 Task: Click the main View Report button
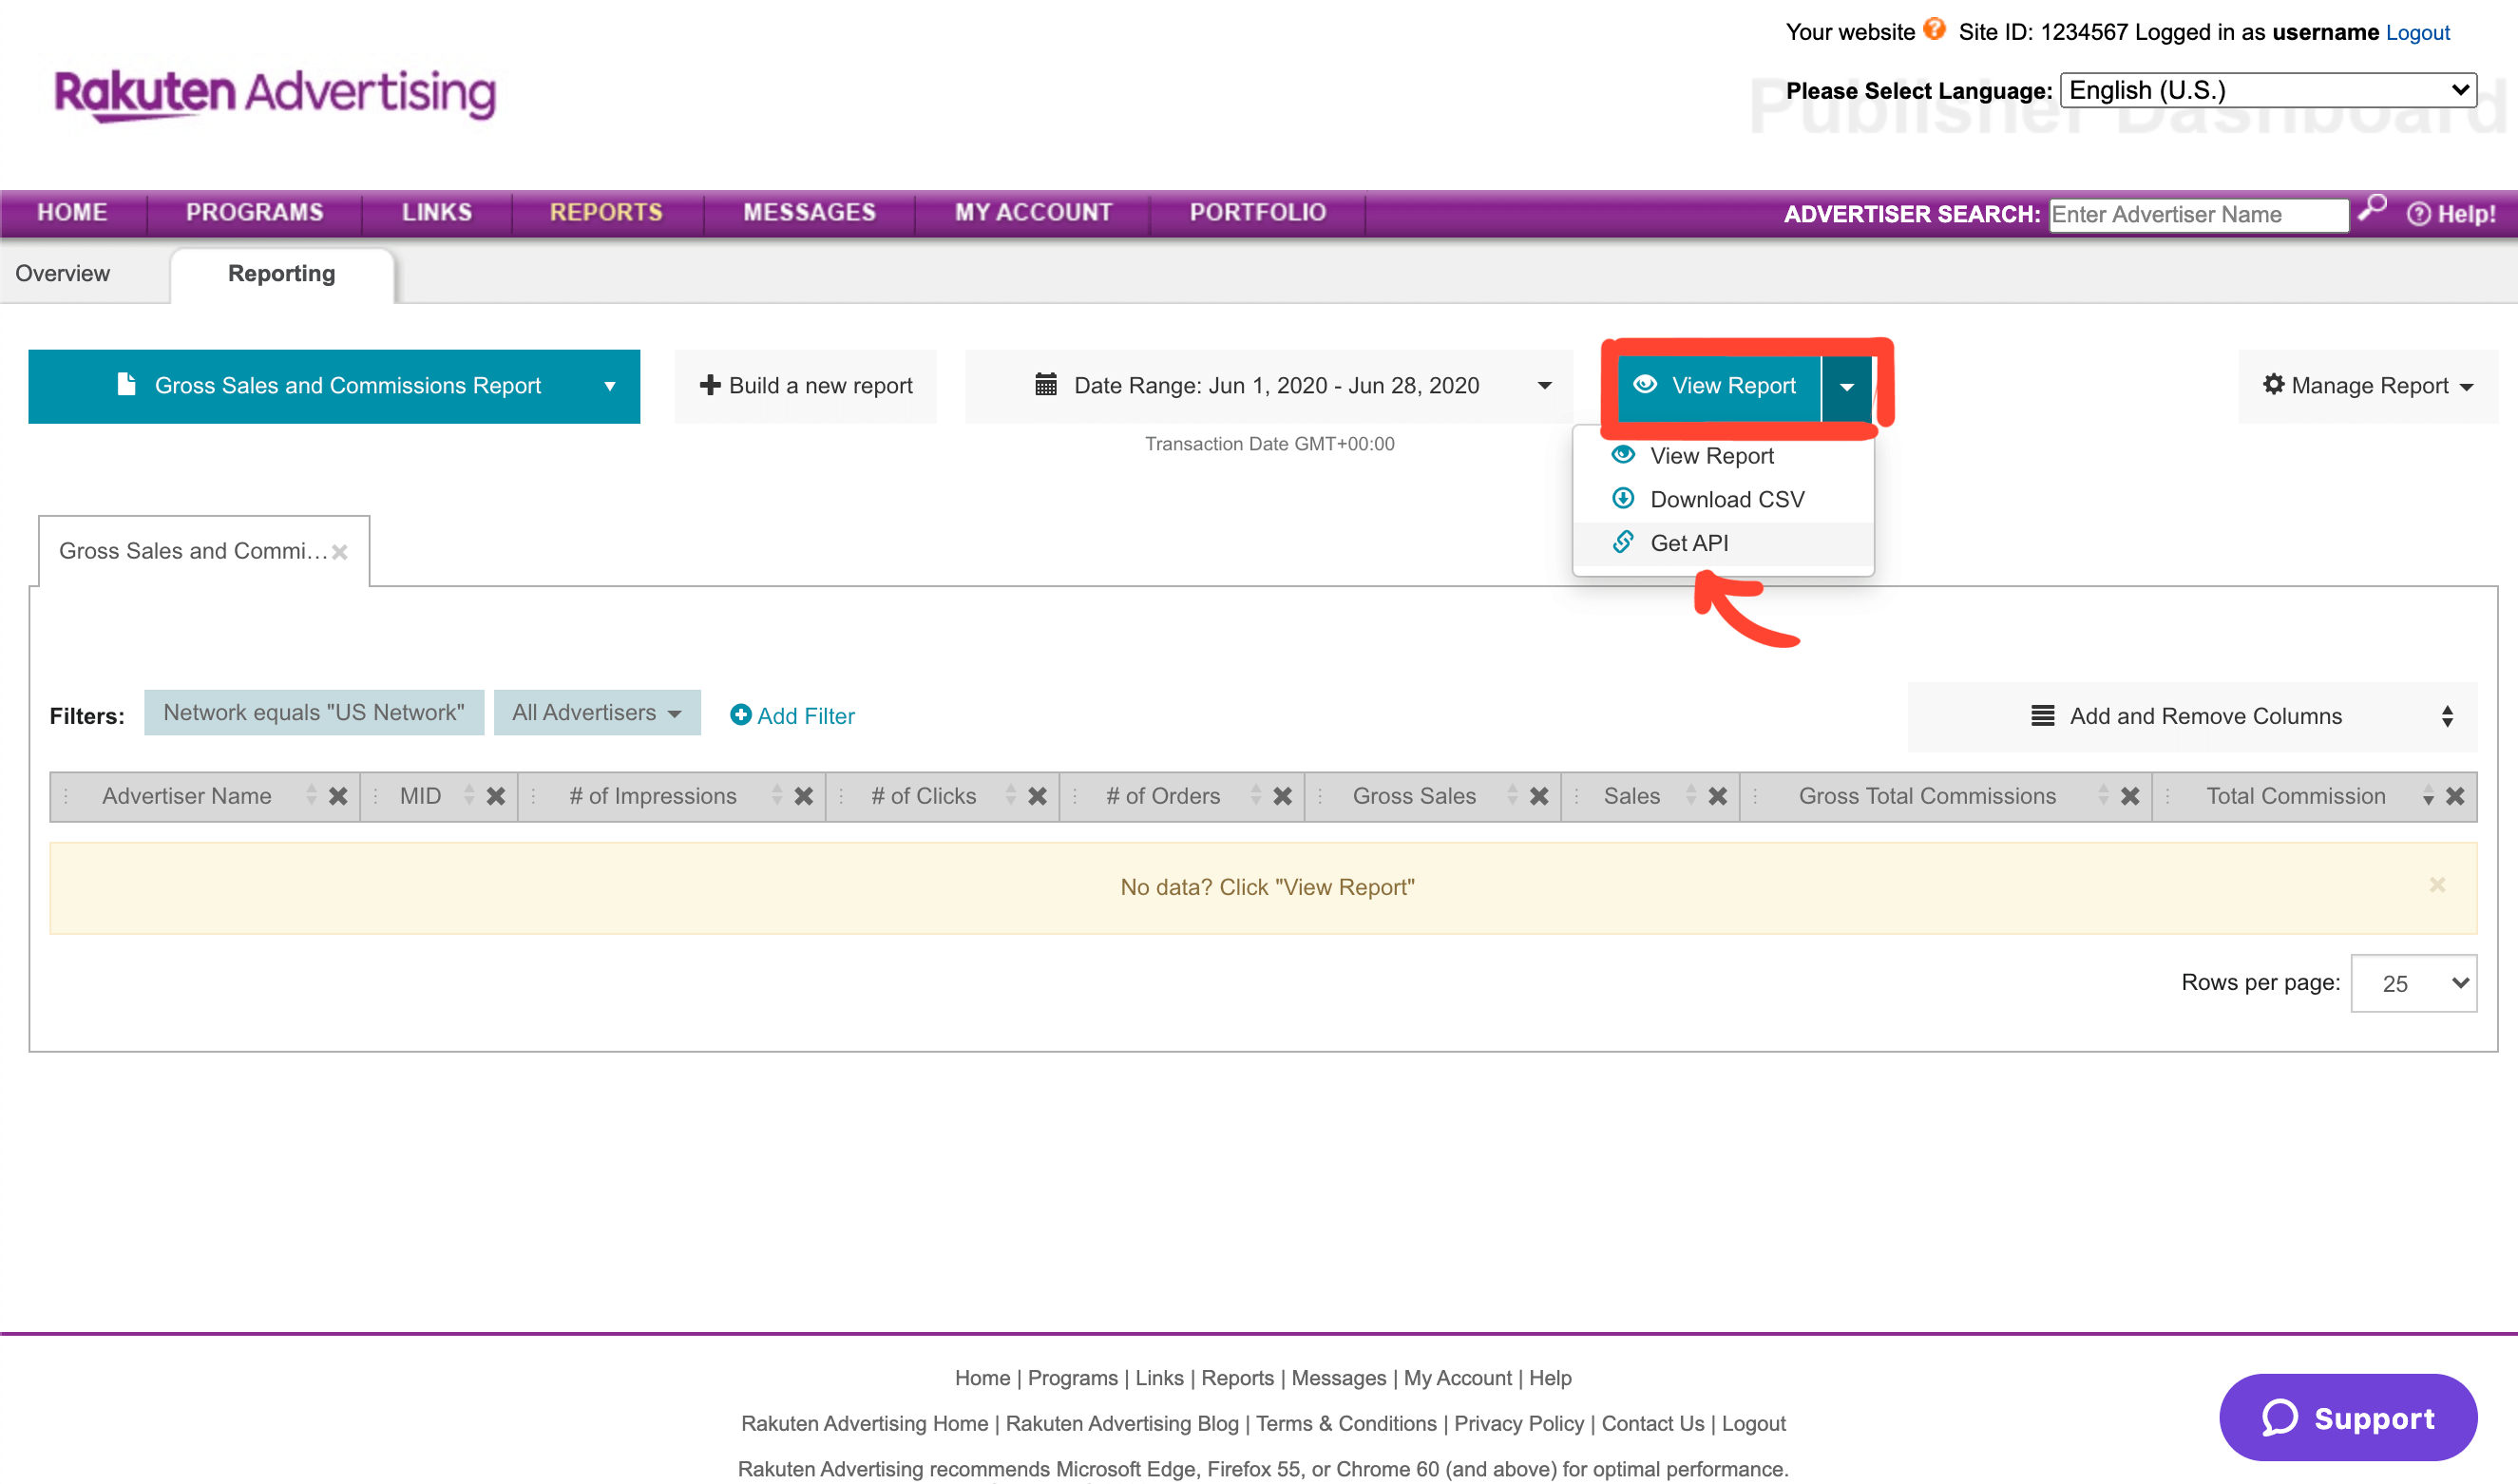pyautogui.click(x=1718, y=386)
